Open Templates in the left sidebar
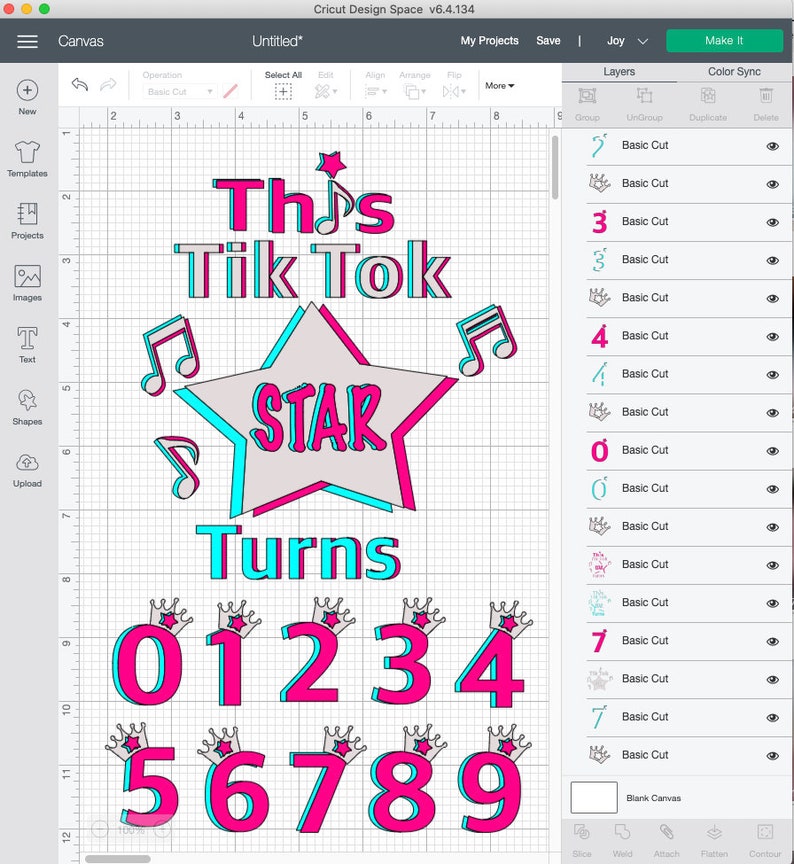The width and height of the screenshot is (794, 864). pyautogui.click(x=27, y=159)
